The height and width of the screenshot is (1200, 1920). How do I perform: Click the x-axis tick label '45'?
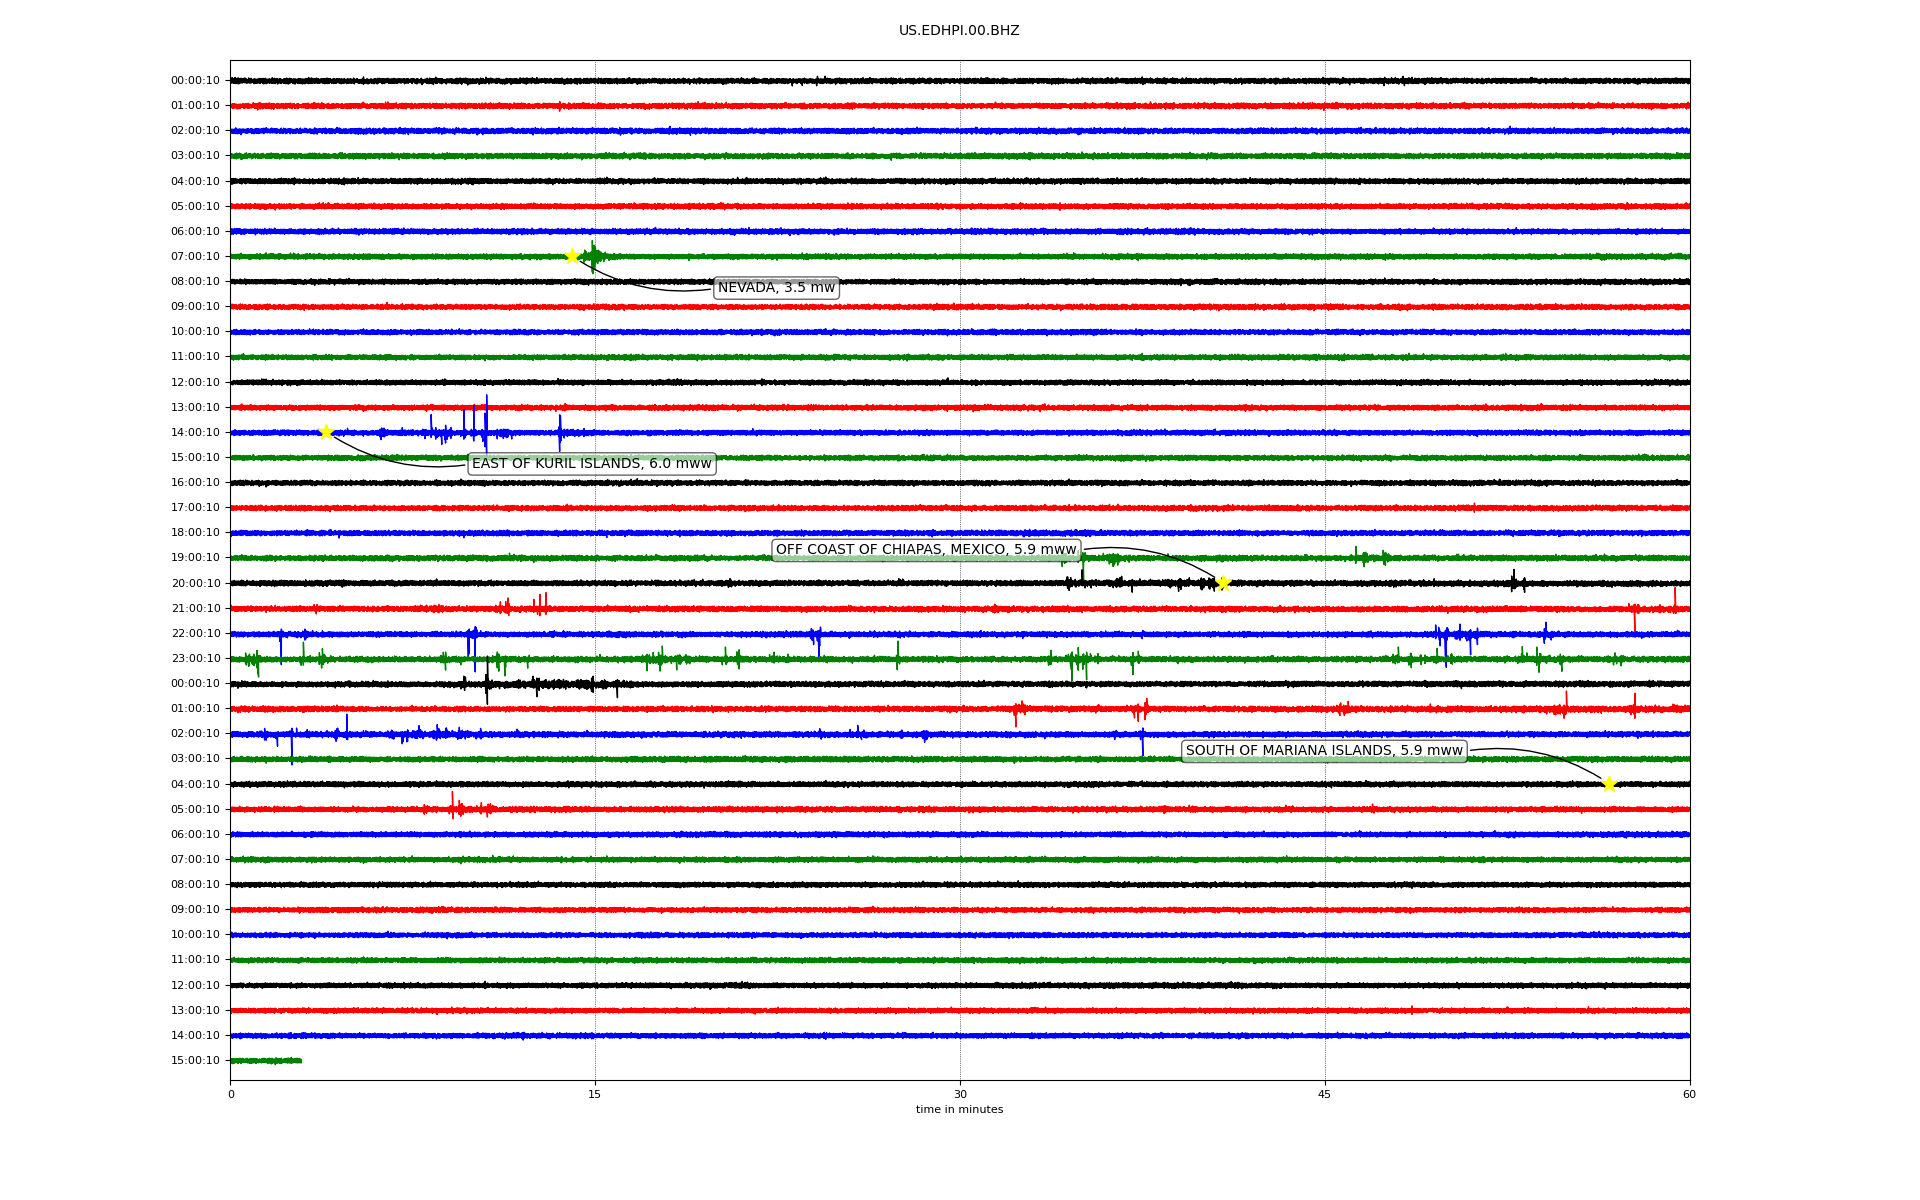pos(1325,1094)
